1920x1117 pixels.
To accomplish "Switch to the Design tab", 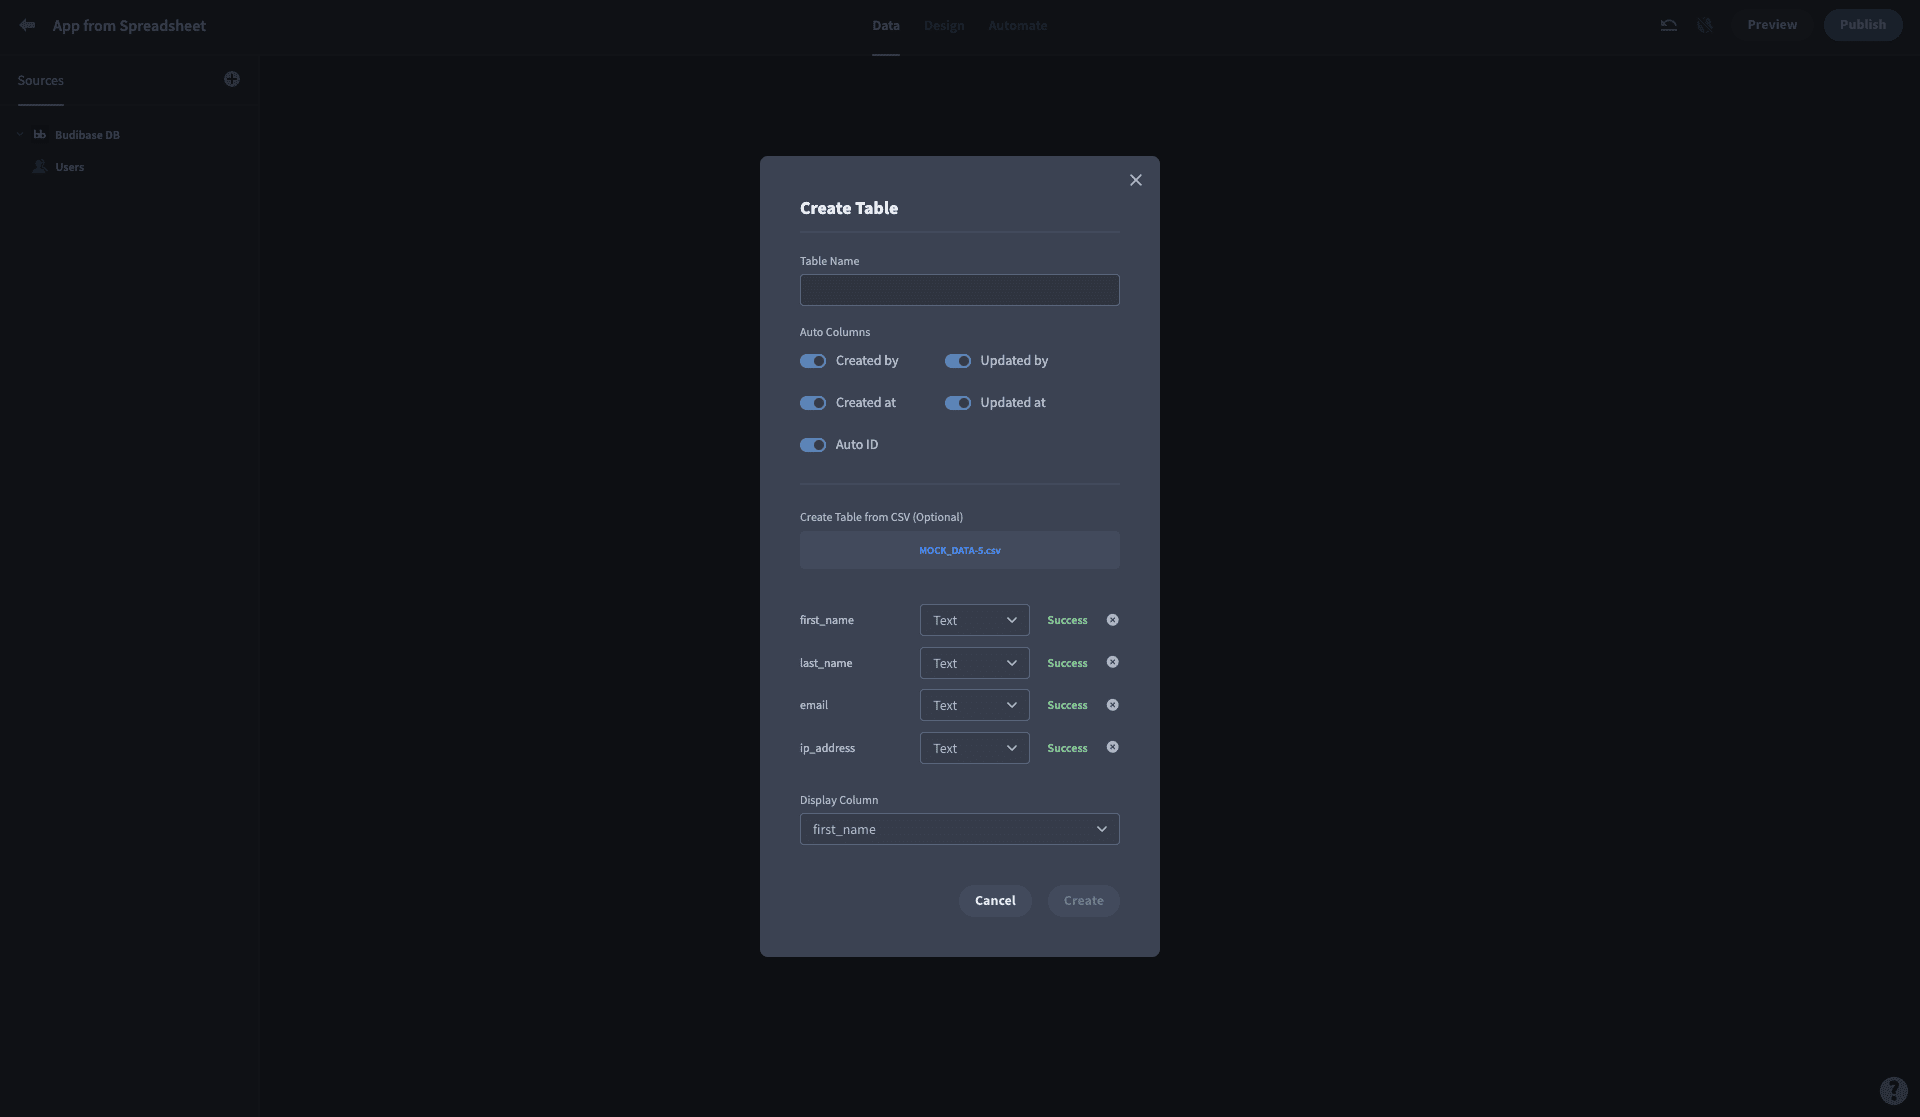I will [x=944, y=25].
